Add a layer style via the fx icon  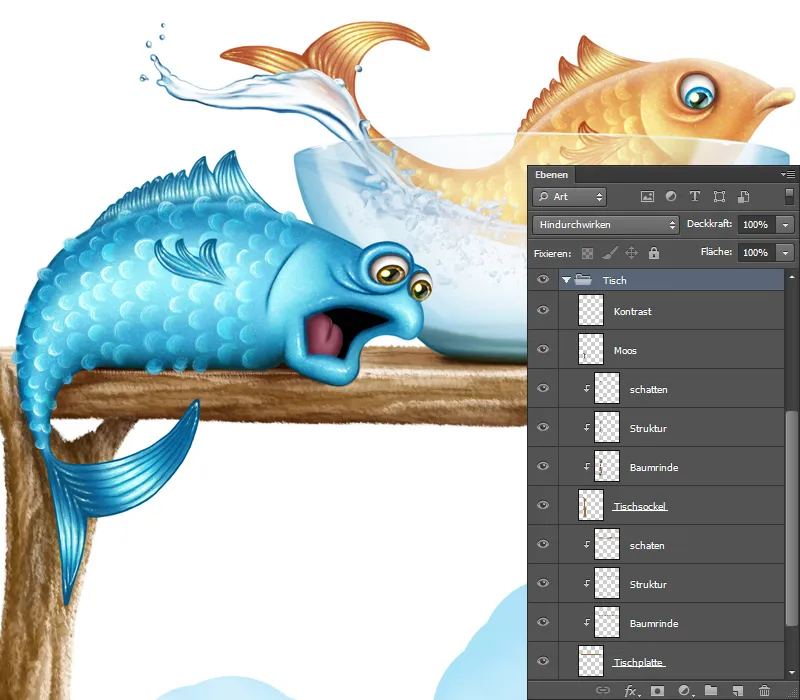pyautogui.click(x=630, y=691)
